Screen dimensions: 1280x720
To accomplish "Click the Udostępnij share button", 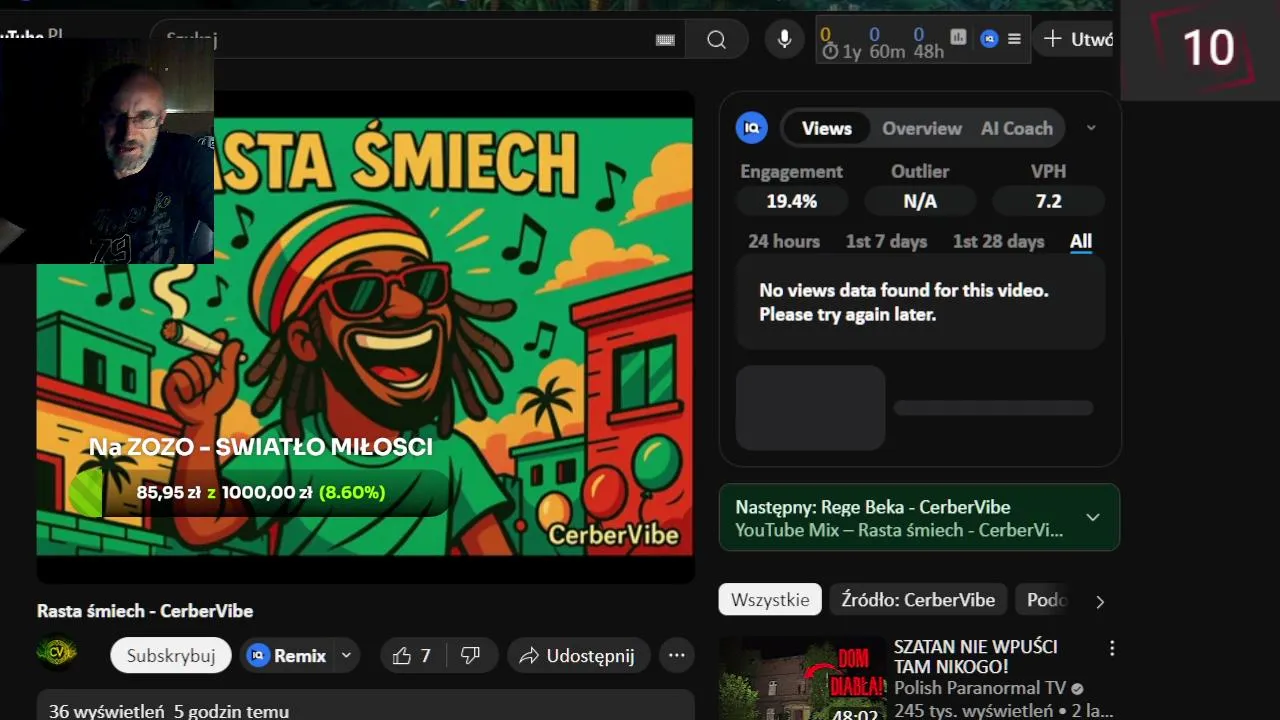I will pyautogui.click(x=578, y=656).
